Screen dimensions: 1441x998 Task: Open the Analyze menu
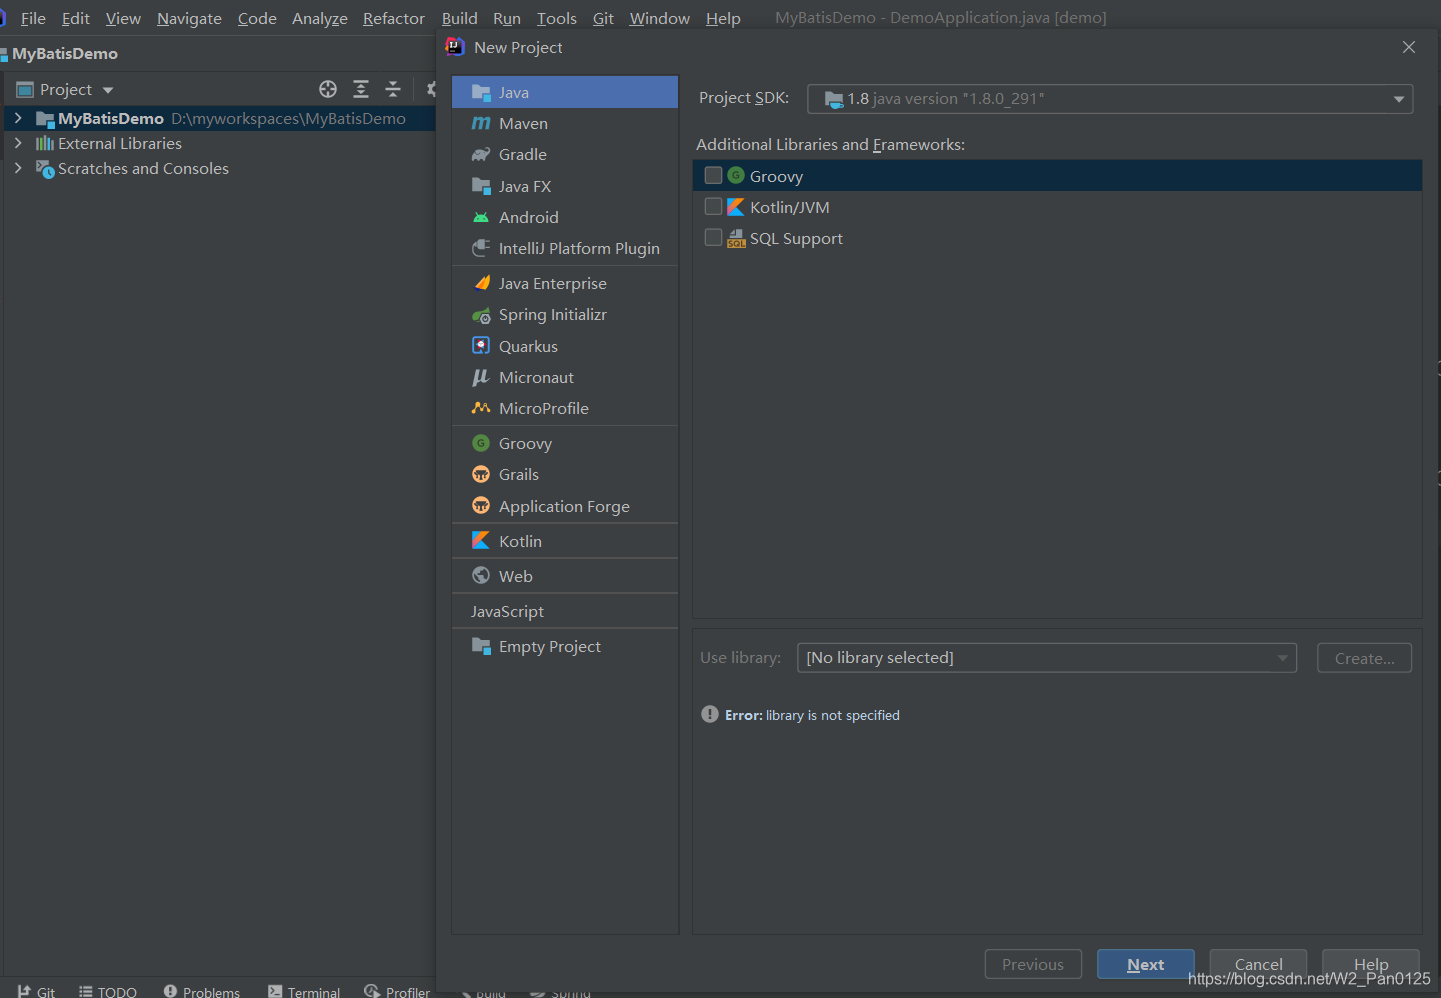click(x=320, y=18)
